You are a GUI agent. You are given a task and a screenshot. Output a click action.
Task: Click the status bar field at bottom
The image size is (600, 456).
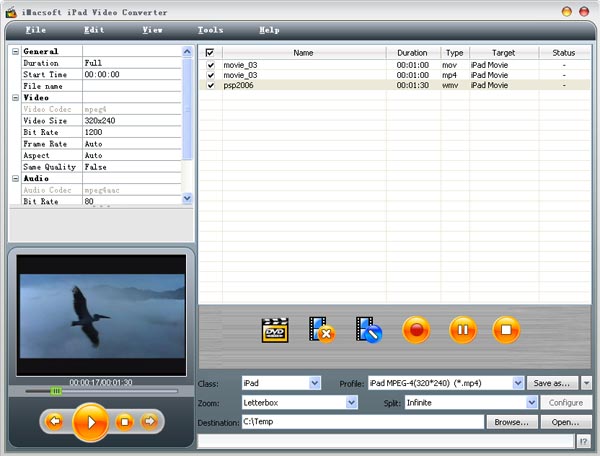click(386, 441)
